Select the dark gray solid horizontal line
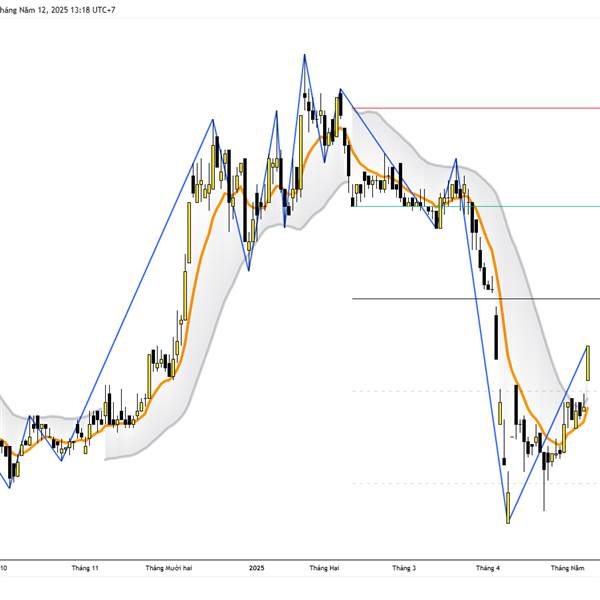 [x=476, y=298]
